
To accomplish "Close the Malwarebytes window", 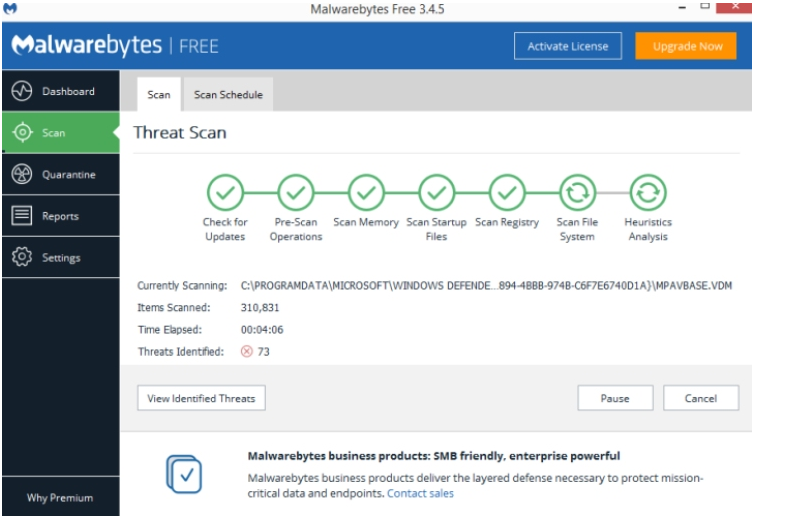I will 734,7.
